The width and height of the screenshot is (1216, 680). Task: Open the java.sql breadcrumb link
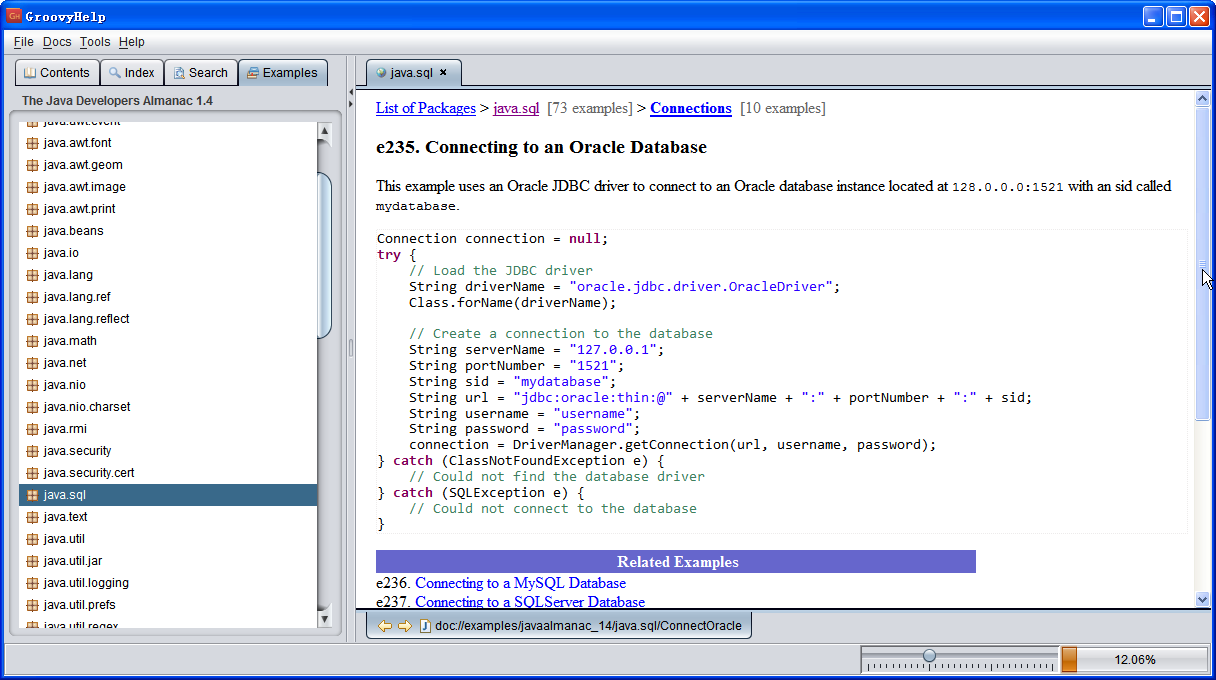(x=516, y=108)
